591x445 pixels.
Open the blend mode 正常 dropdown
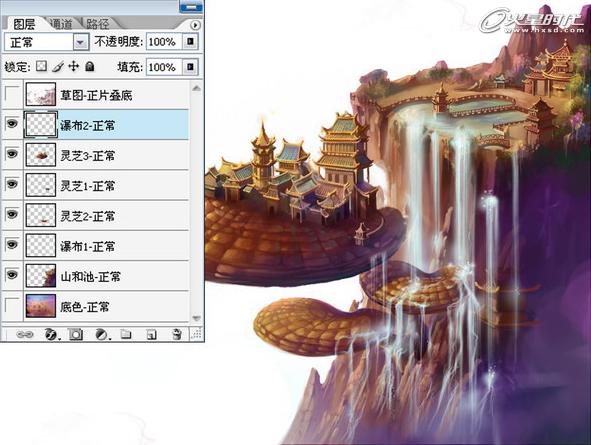(x=80, y=42)
